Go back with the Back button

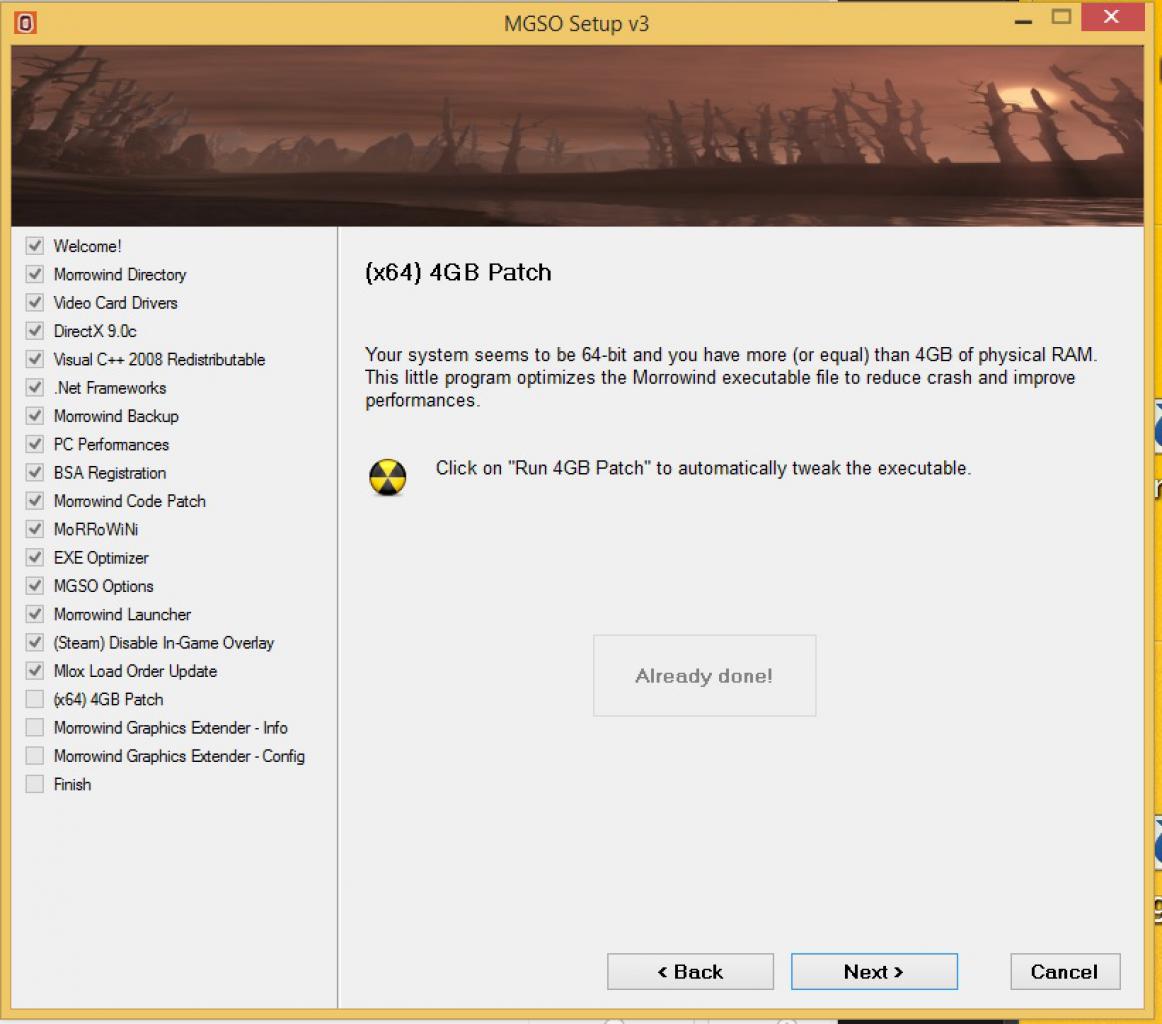690,971
